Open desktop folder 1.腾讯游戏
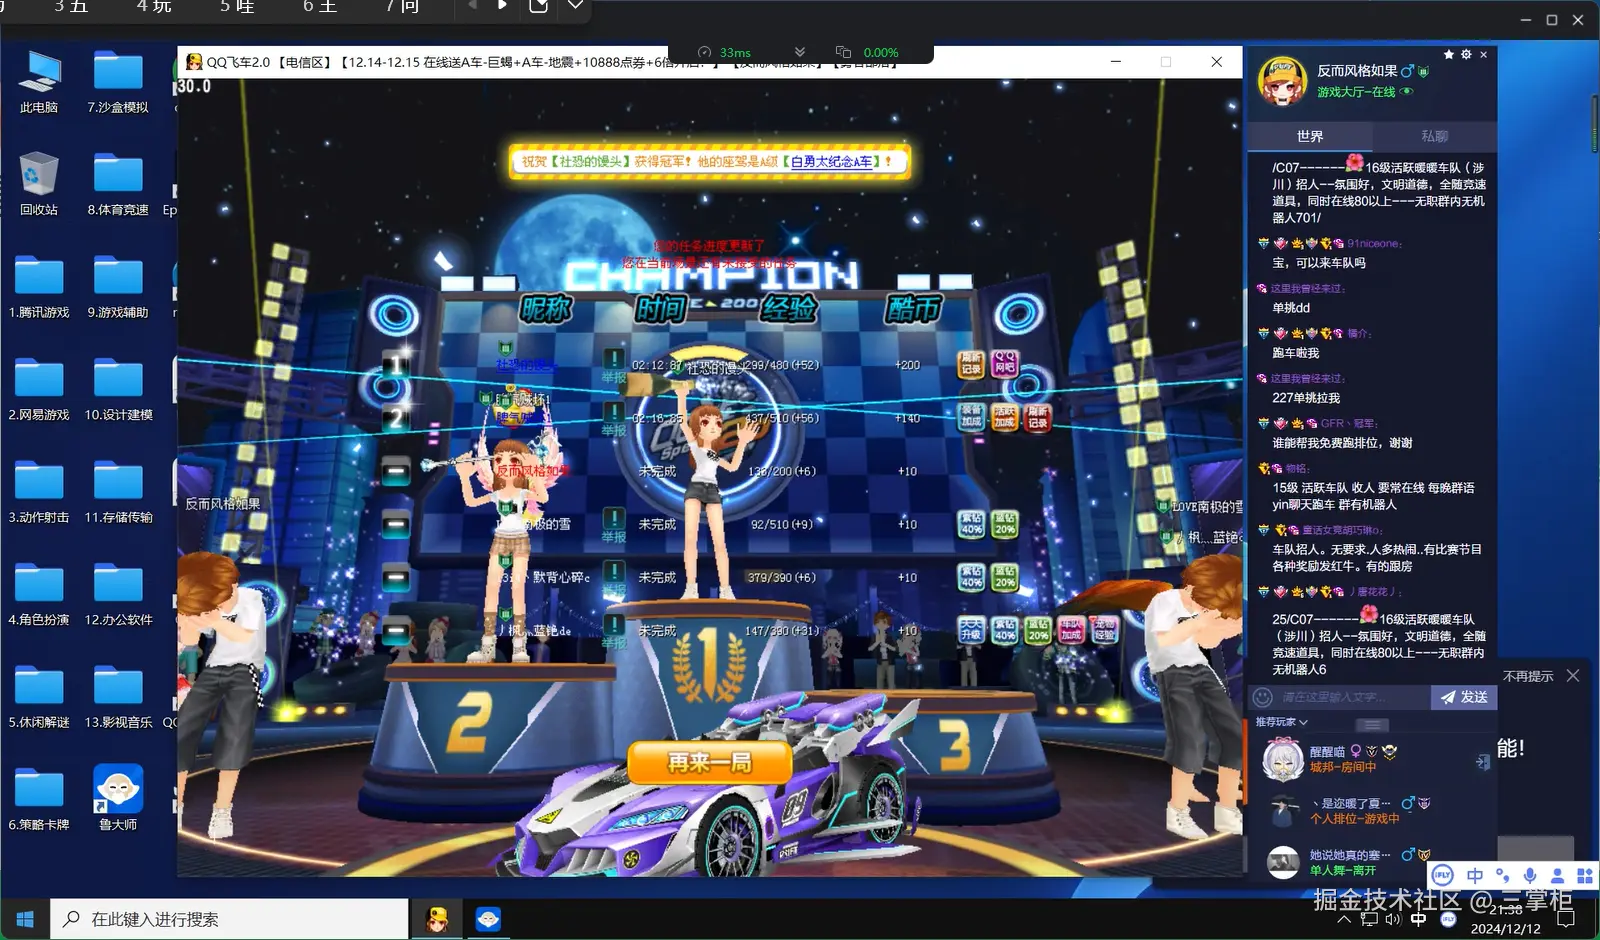The width and height of the screenshot is (1600, 940). [39, 286]
